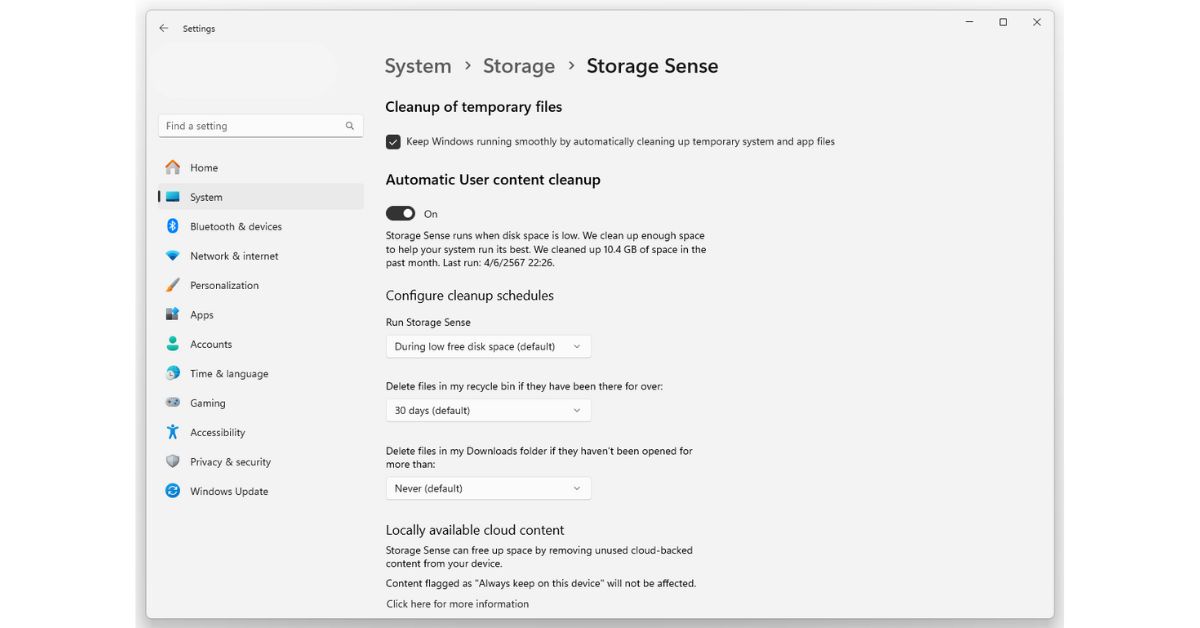Screen dimensions: 1200x628
Task: Go to Privacy & security settings
Action: click(261, 462)
